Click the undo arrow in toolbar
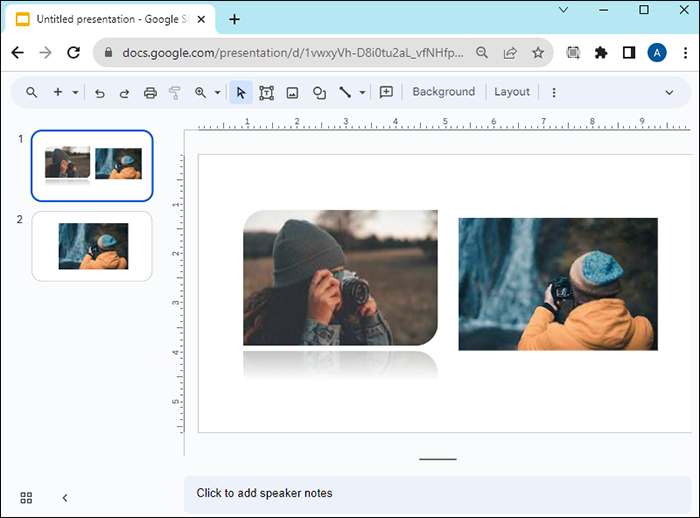700x518 pixels. click(x=99, y=92)
